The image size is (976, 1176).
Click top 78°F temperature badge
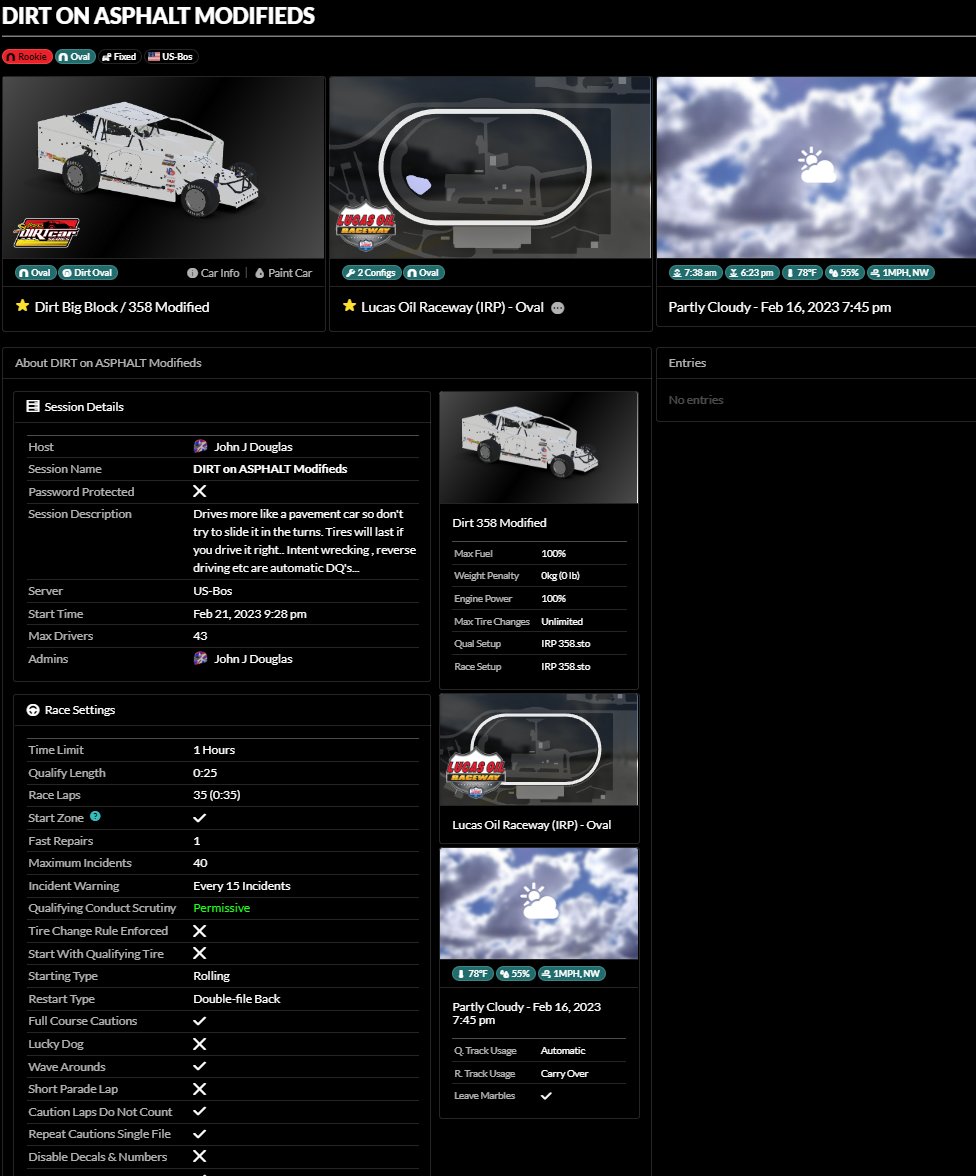[802, 273]
